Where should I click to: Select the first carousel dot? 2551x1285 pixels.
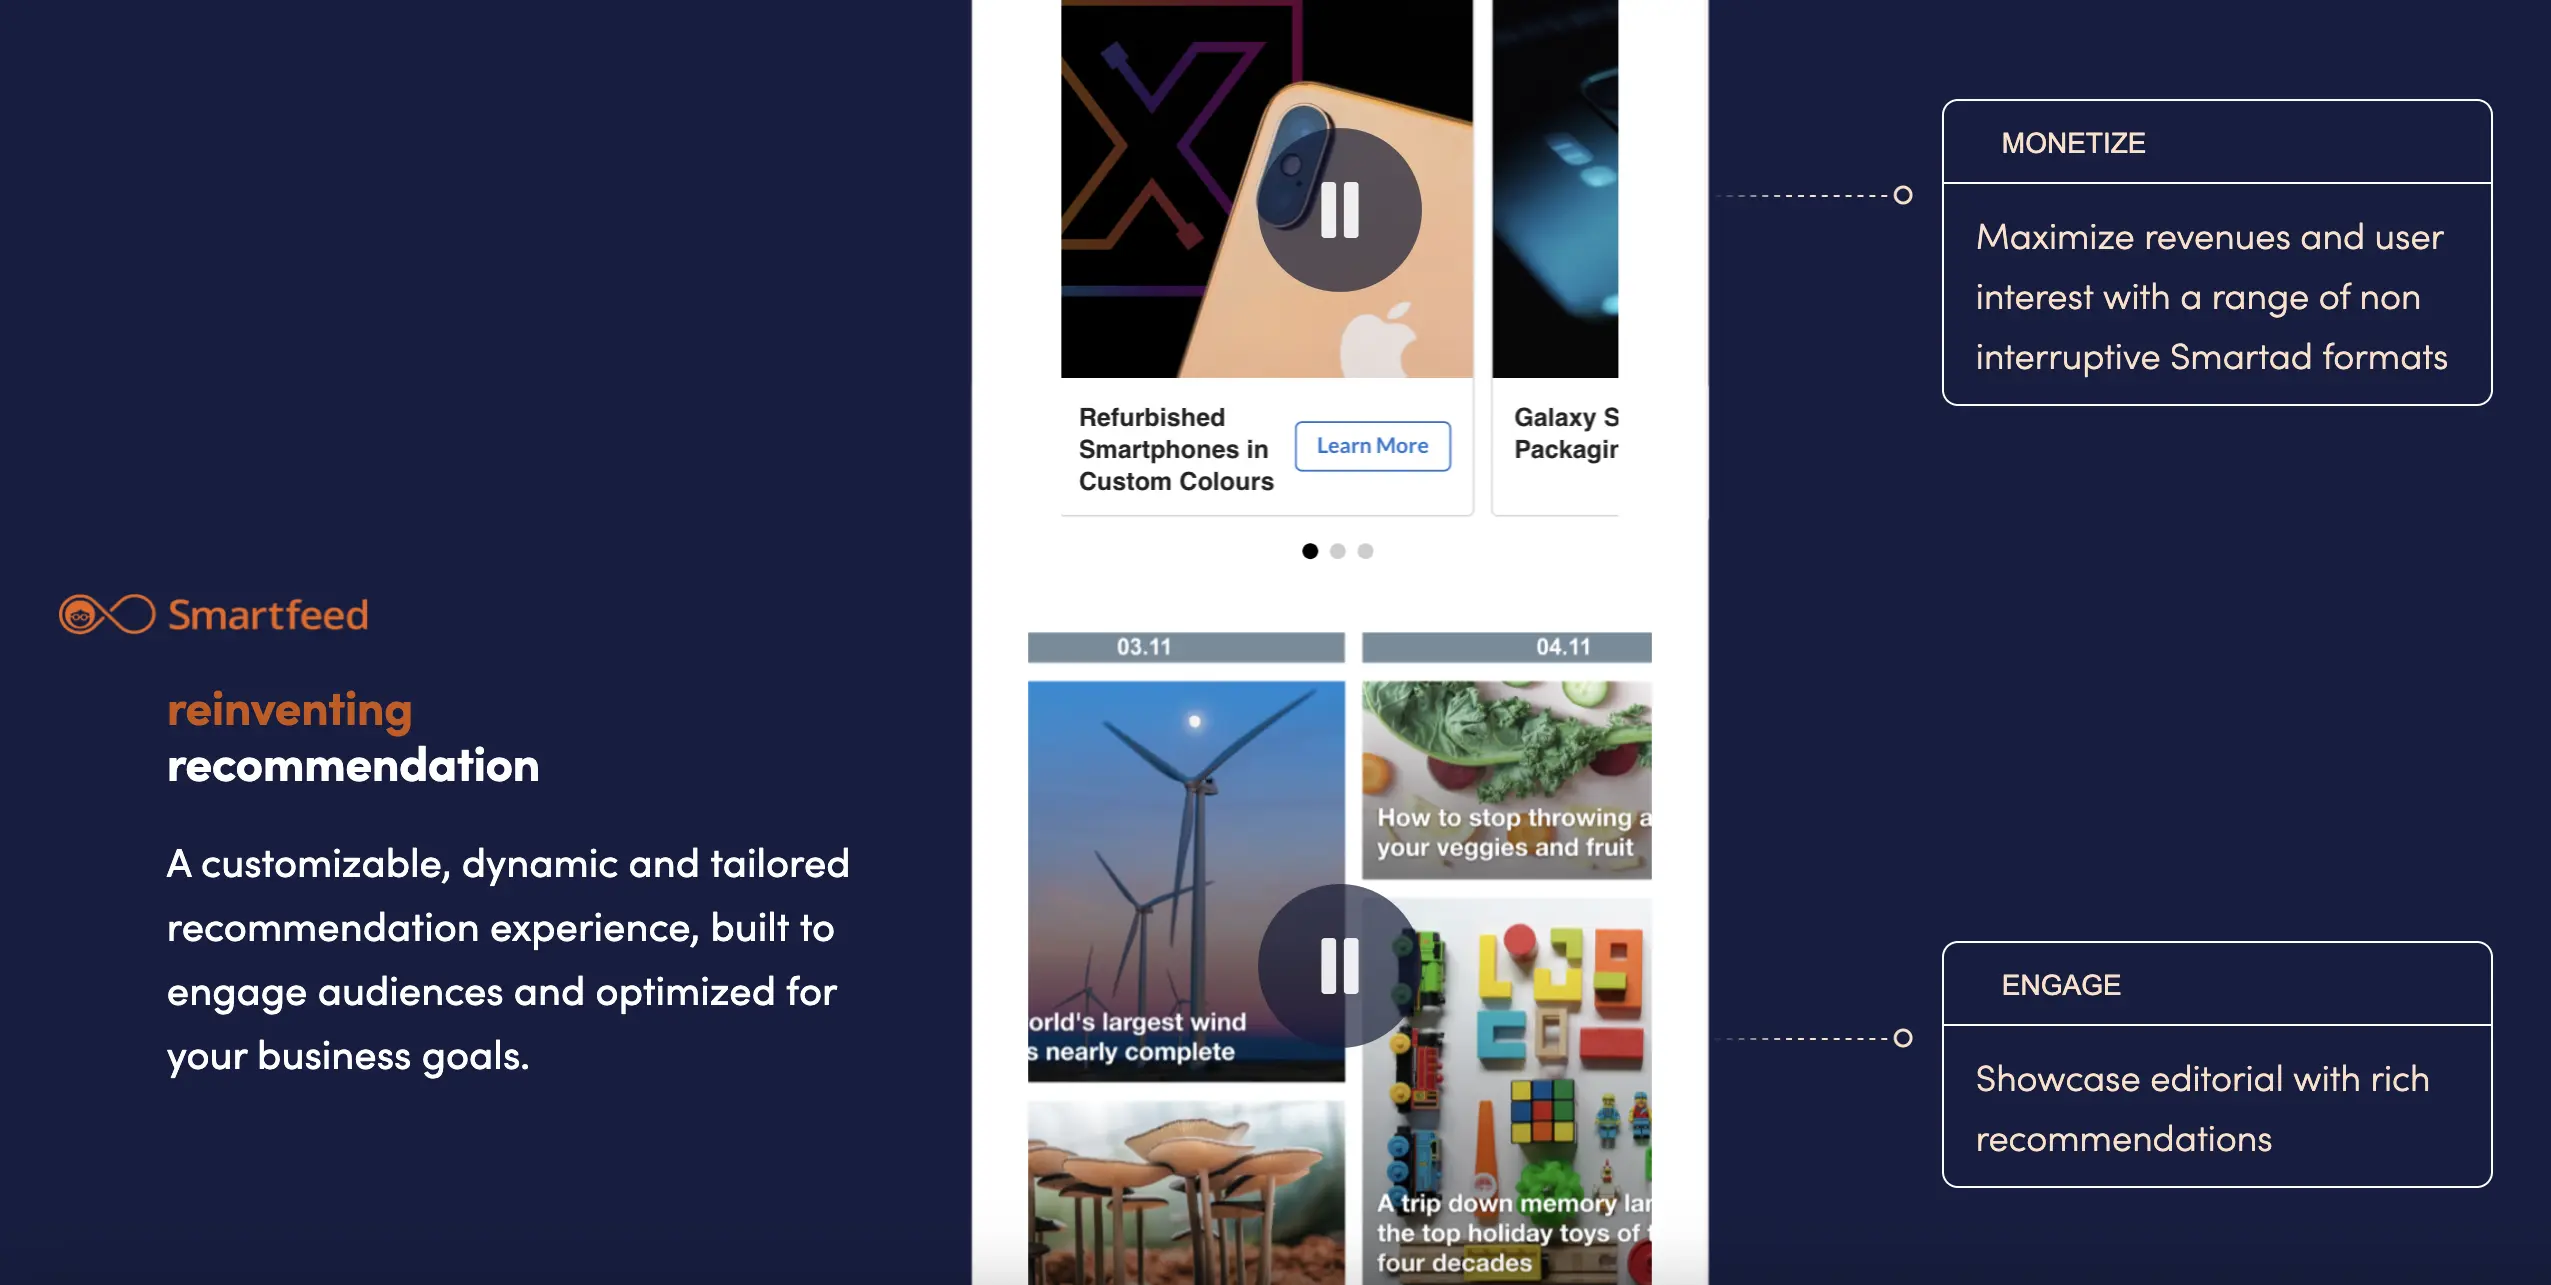(x=1310, y=551)
